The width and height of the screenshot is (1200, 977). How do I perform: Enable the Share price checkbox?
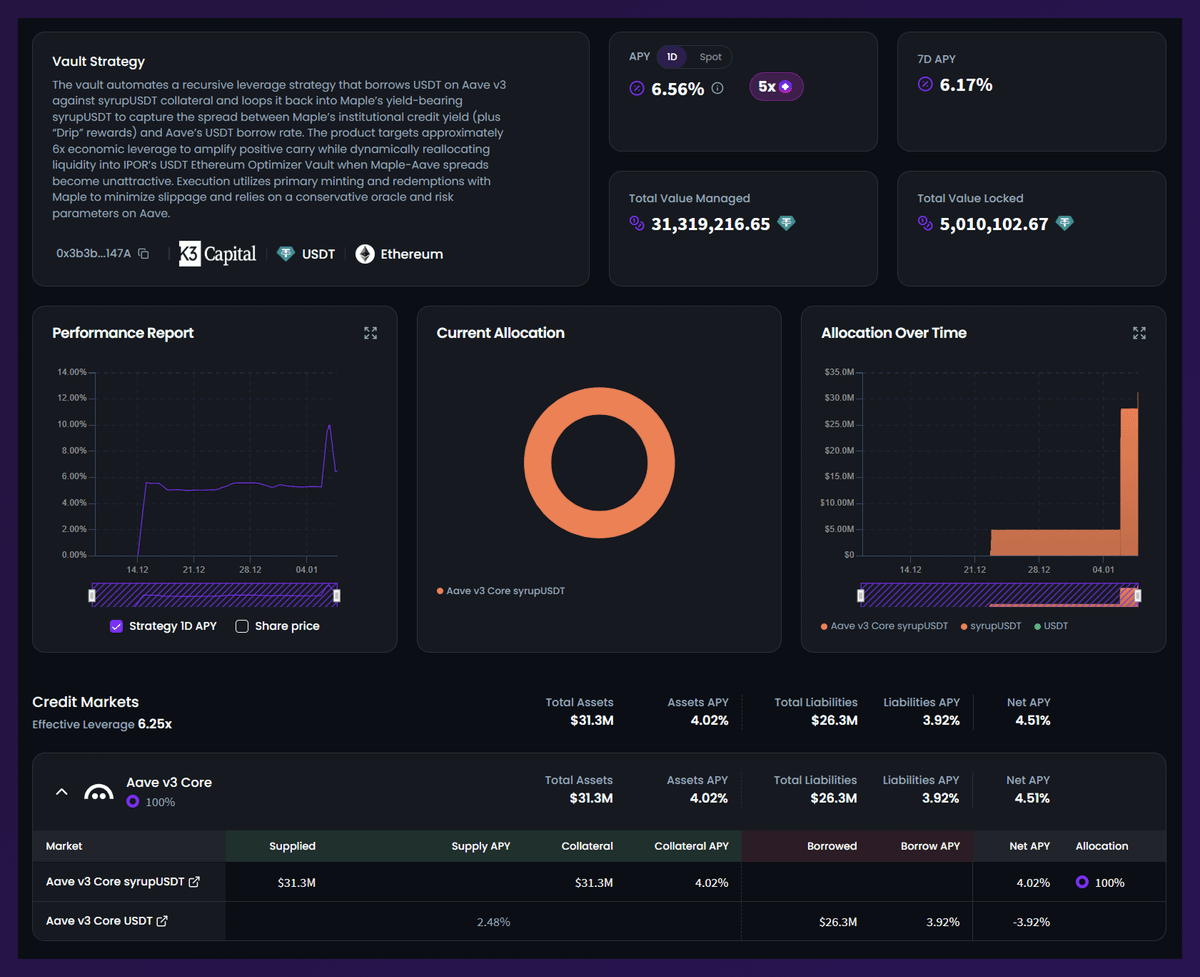click(x=241, y=626)
